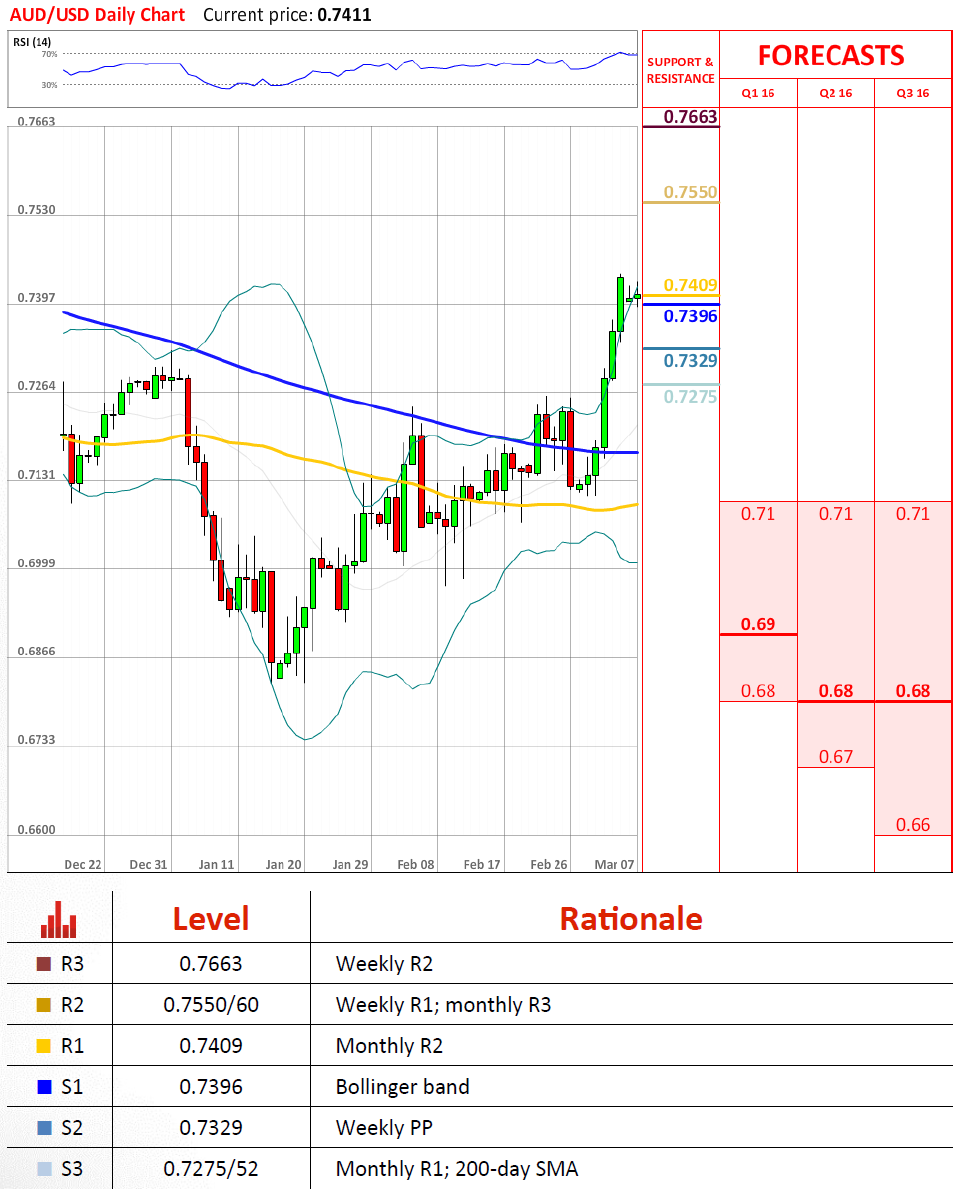
Task: Click the Mar 07 date axis label
Action: pos(614,864)
